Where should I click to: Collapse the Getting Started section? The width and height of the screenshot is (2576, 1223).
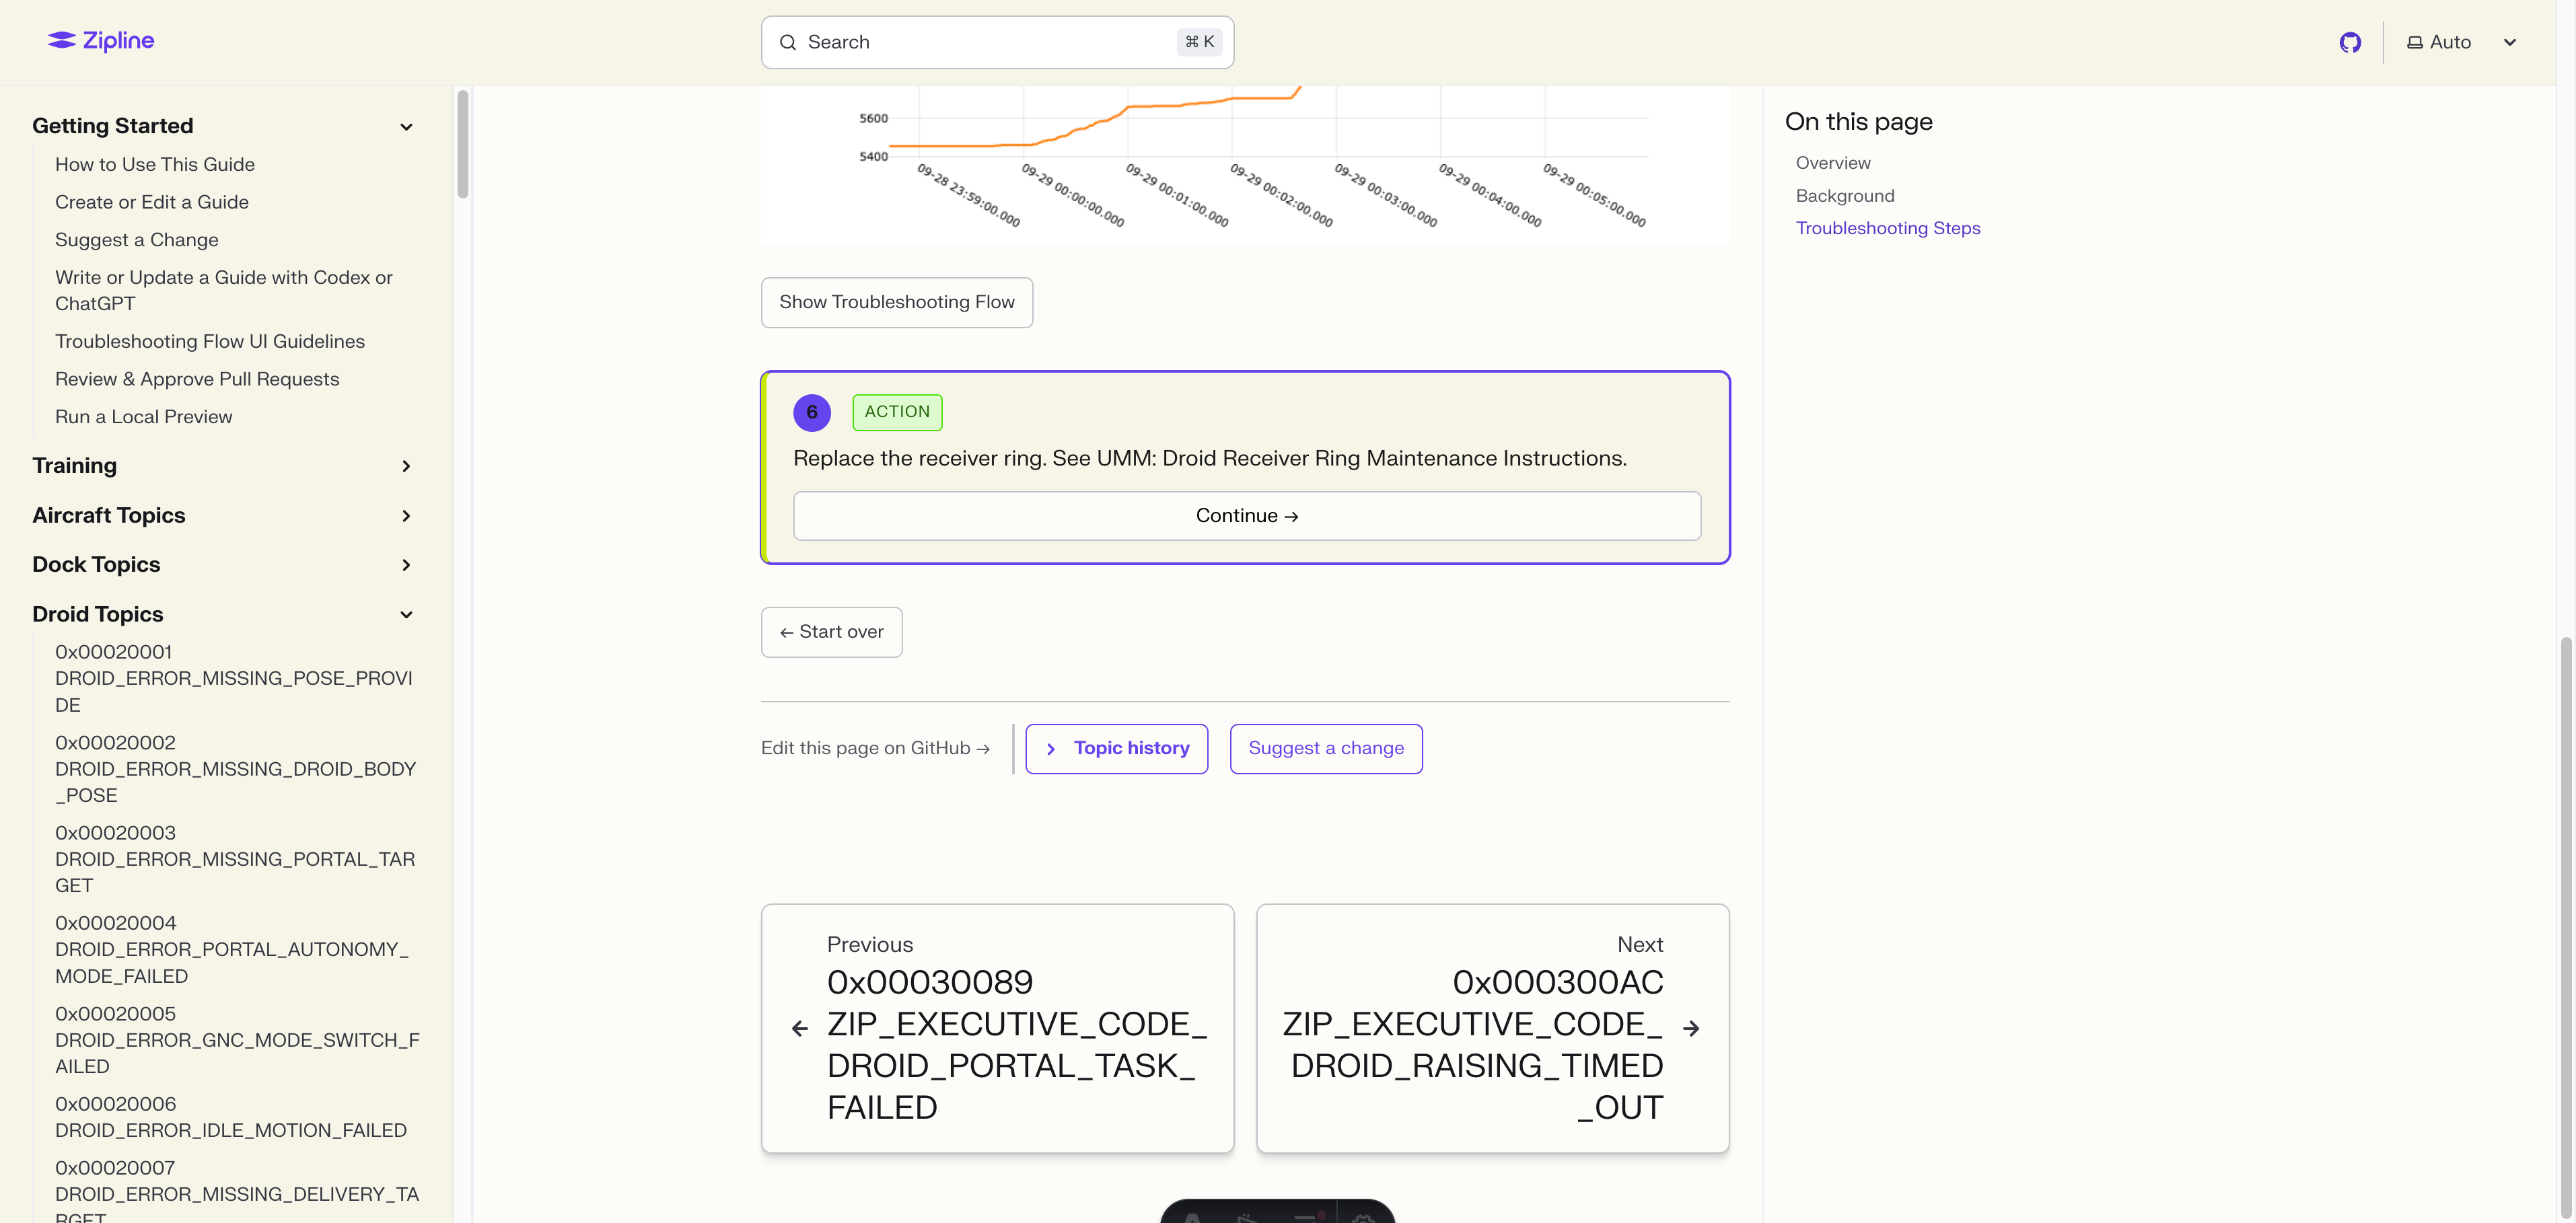406,127
